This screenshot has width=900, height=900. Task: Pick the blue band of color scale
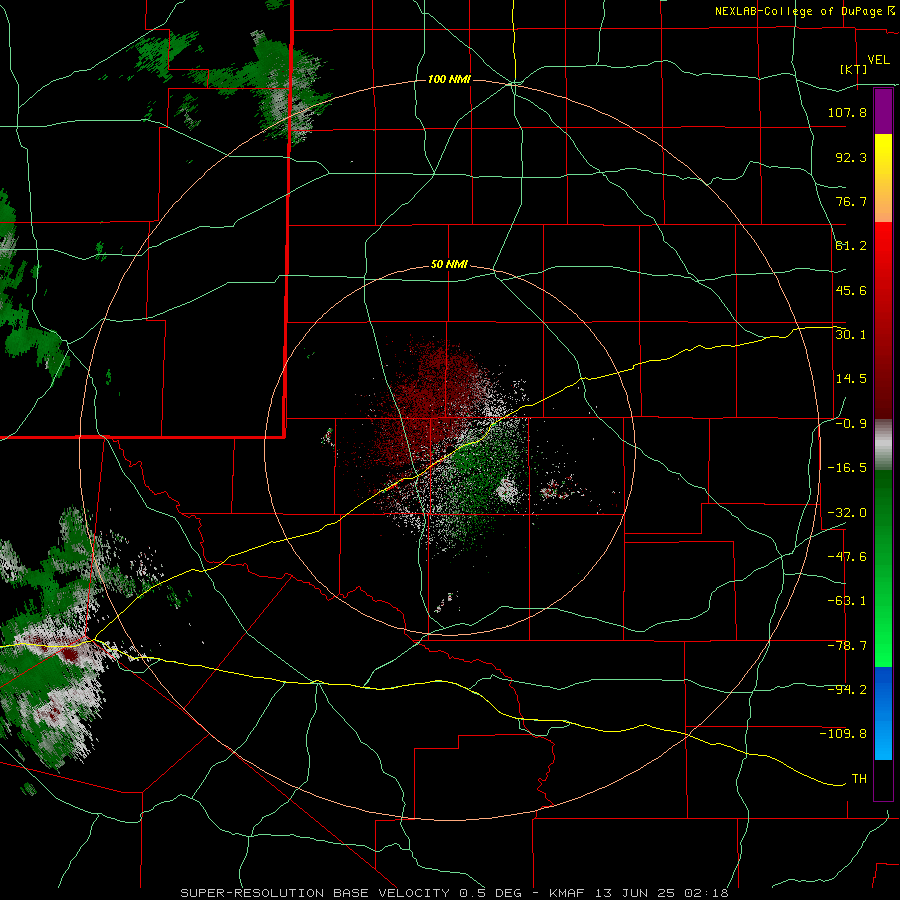coord(883,713)
